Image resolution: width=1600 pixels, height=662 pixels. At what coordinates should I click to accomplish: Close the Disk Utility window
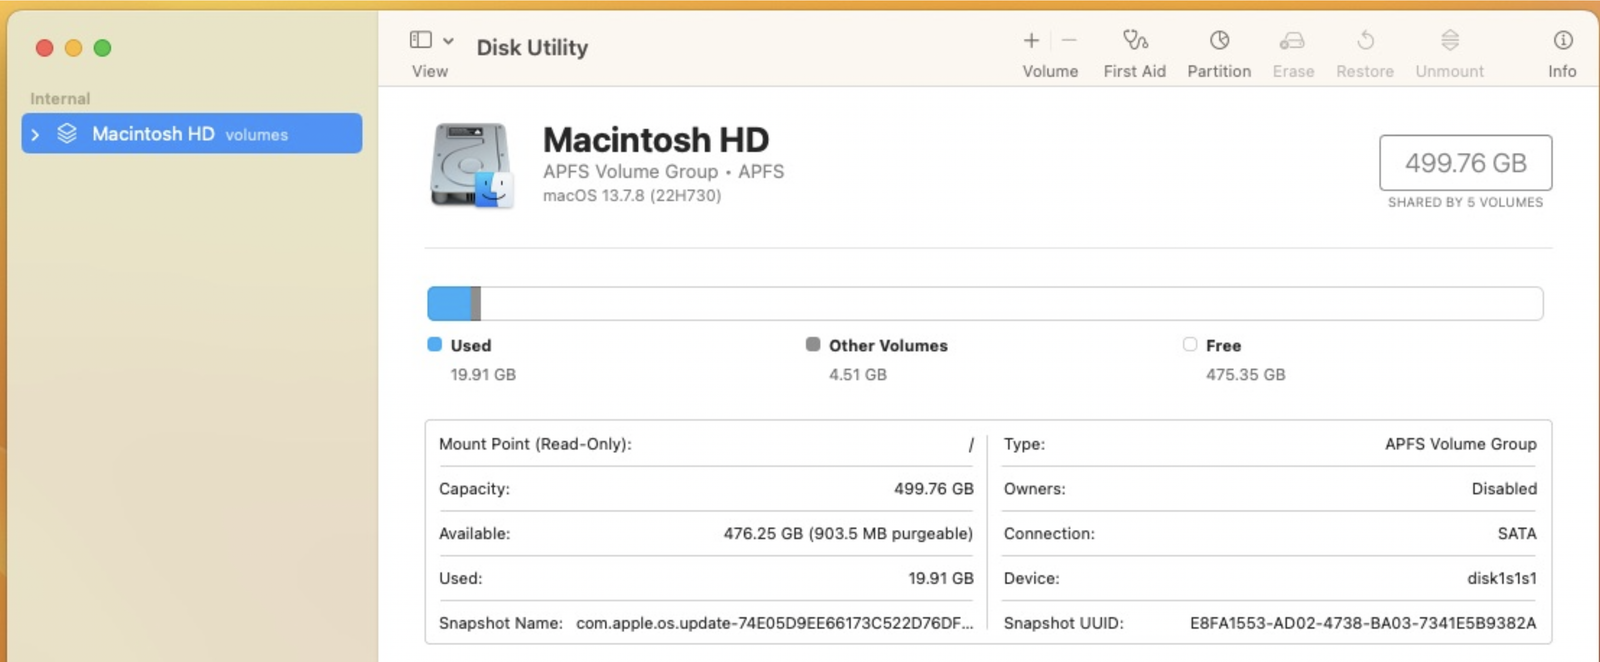[x=44, y=48]
